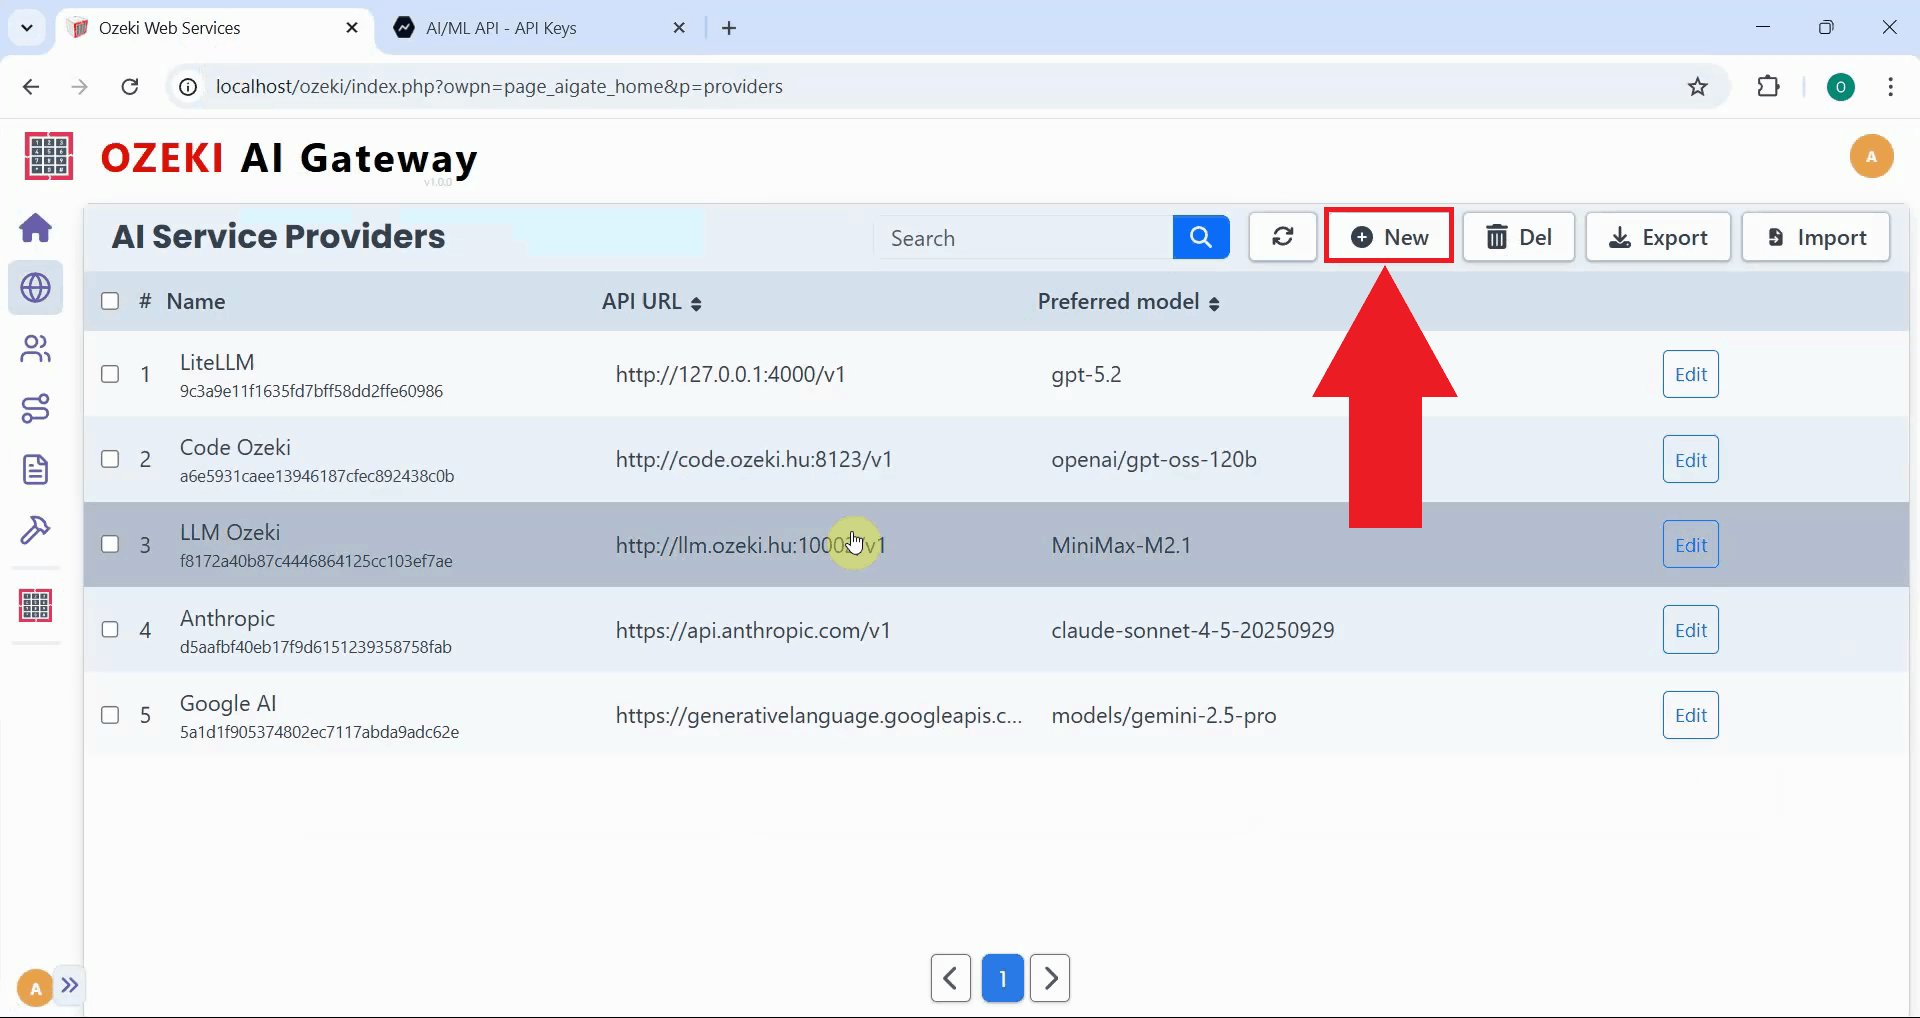Viewport: 1920px width, 1018px height.
Task: Click into the Search input field
Action: tap(1023, 238)
